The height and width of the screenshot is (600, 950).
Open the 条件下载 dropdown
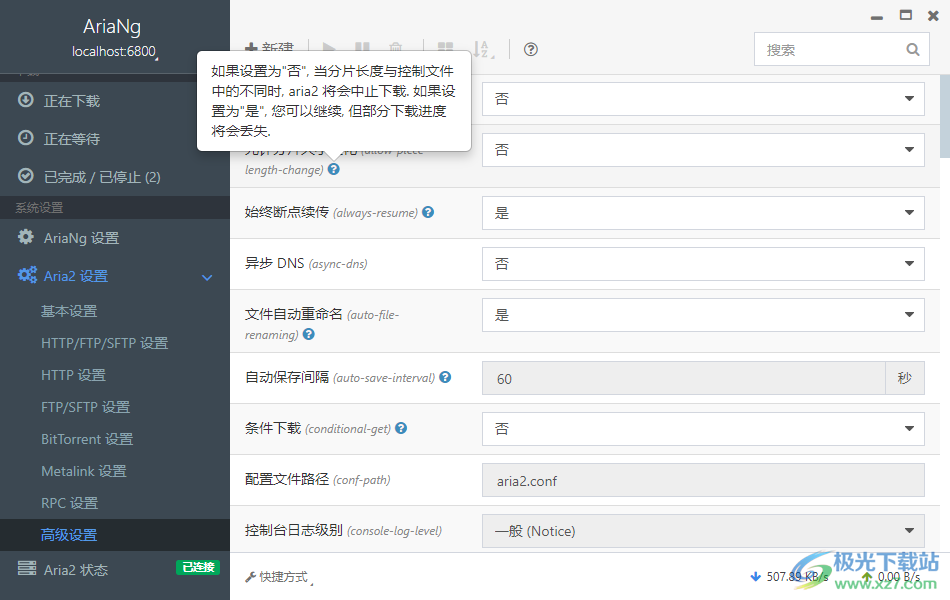703,428
